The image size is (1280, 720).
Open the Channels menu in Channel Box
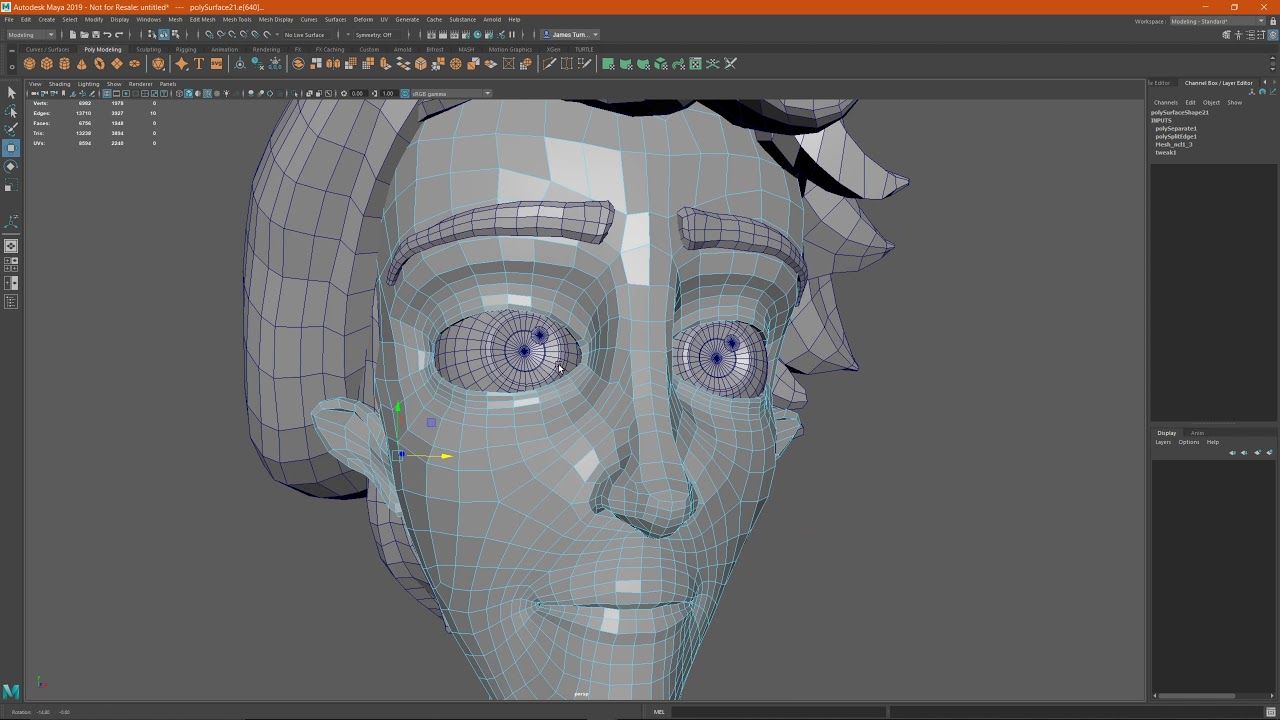[1165, 102]
